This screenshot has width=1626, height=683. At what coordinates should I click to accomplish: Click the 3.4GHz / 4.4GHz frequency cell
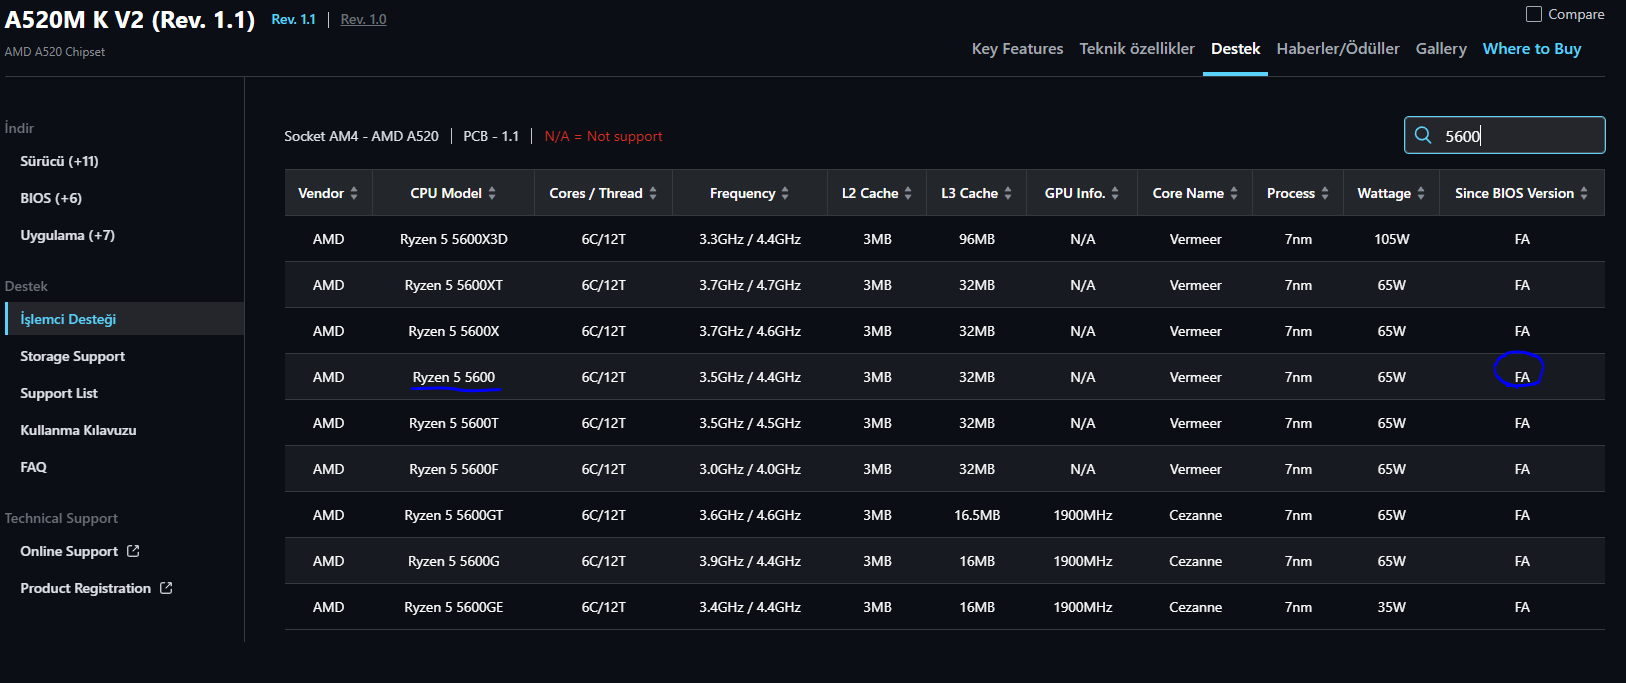coord(750,607)
